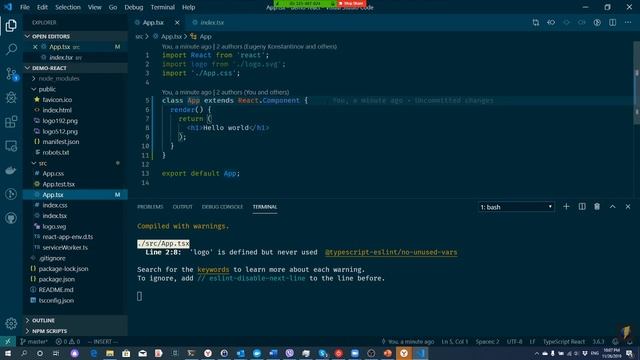Switch to the OUTPUT panel tab

pos(182,207)
